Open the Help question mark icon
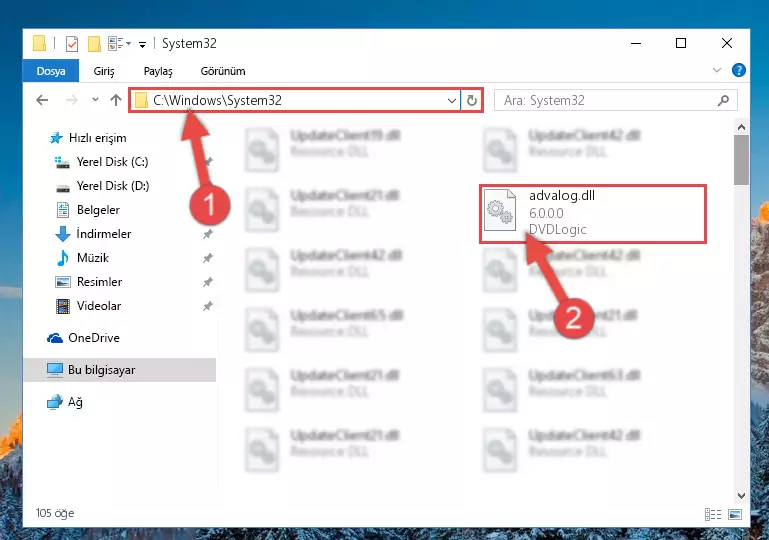The height and width of the screenshot is (540, 769). (739, 71)
